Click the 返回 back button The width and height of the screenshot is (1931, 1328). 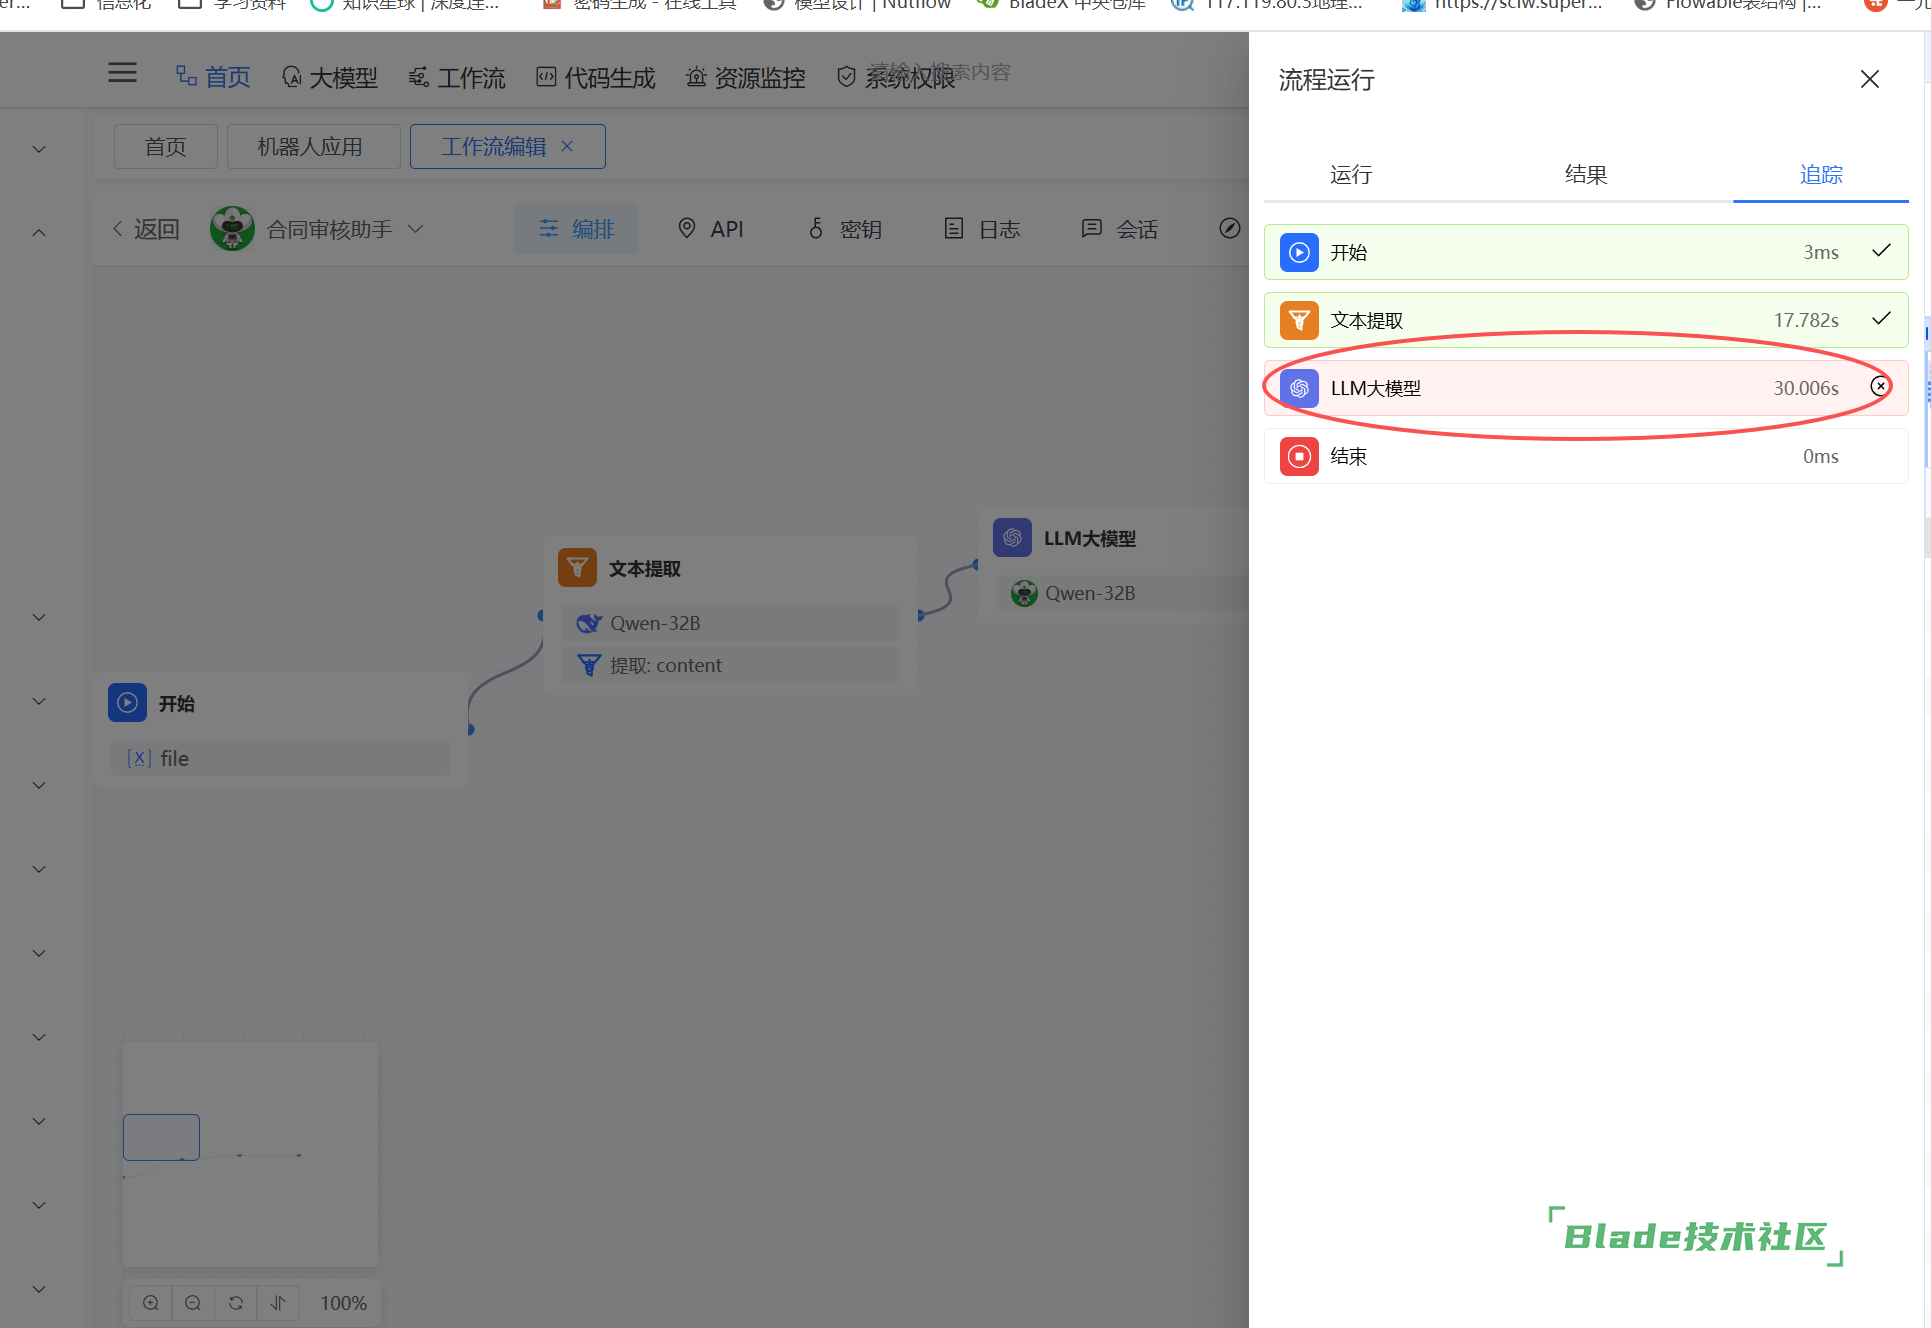pyautogui.click(x=145, y=229)
